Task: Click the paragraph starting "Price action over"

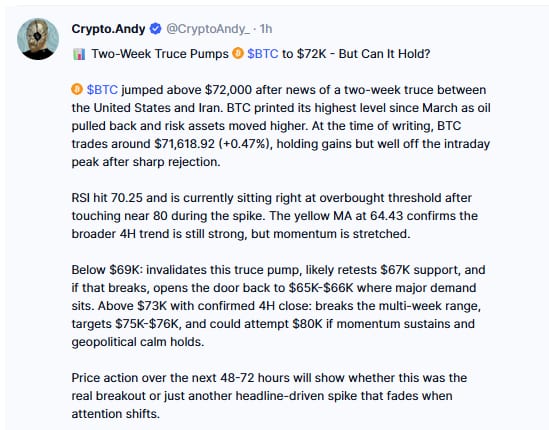Action: pyautogui.click(x=269, y=396)
